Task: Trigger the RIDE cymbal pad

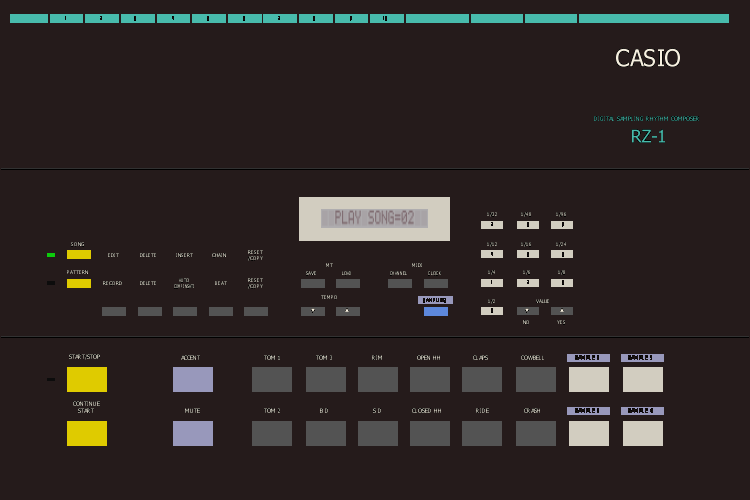Action: (x=482, y=433)
